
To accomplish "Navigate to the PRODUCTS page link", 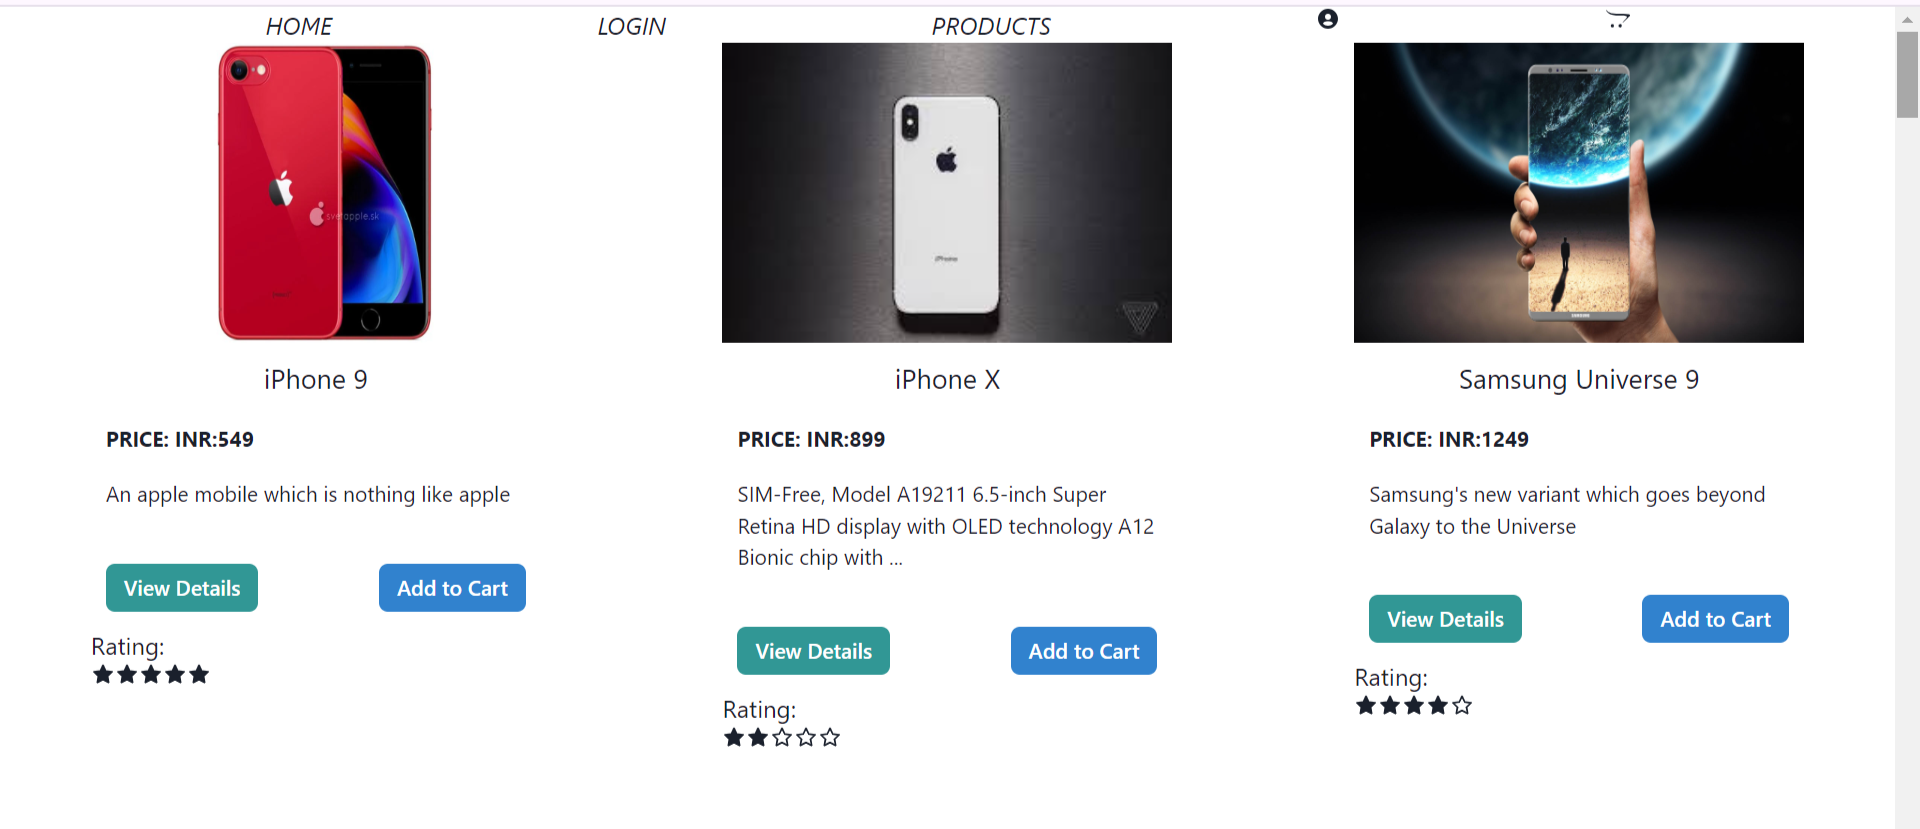I will (x=991, y=27).
